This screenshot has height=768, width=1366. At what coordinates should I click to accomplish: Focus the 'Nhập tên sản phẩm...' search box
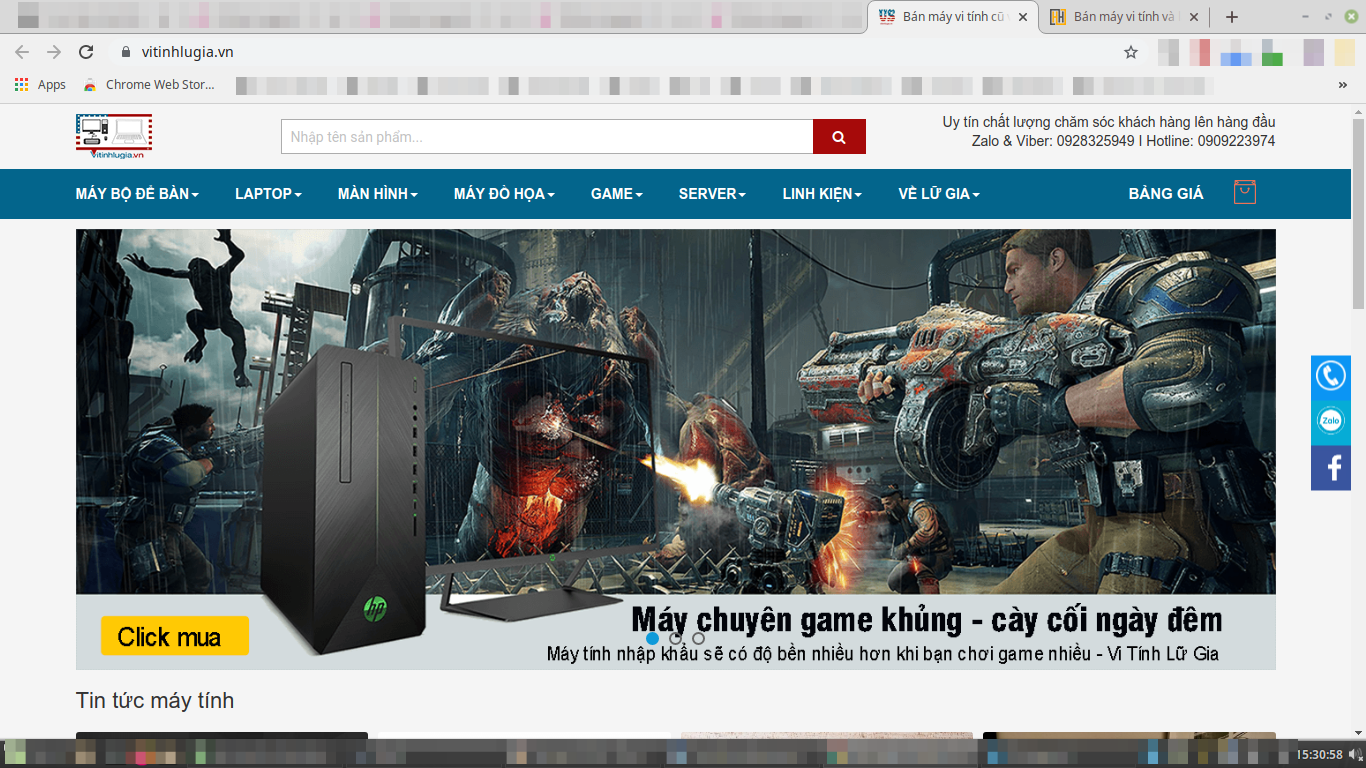click(547, 137)
